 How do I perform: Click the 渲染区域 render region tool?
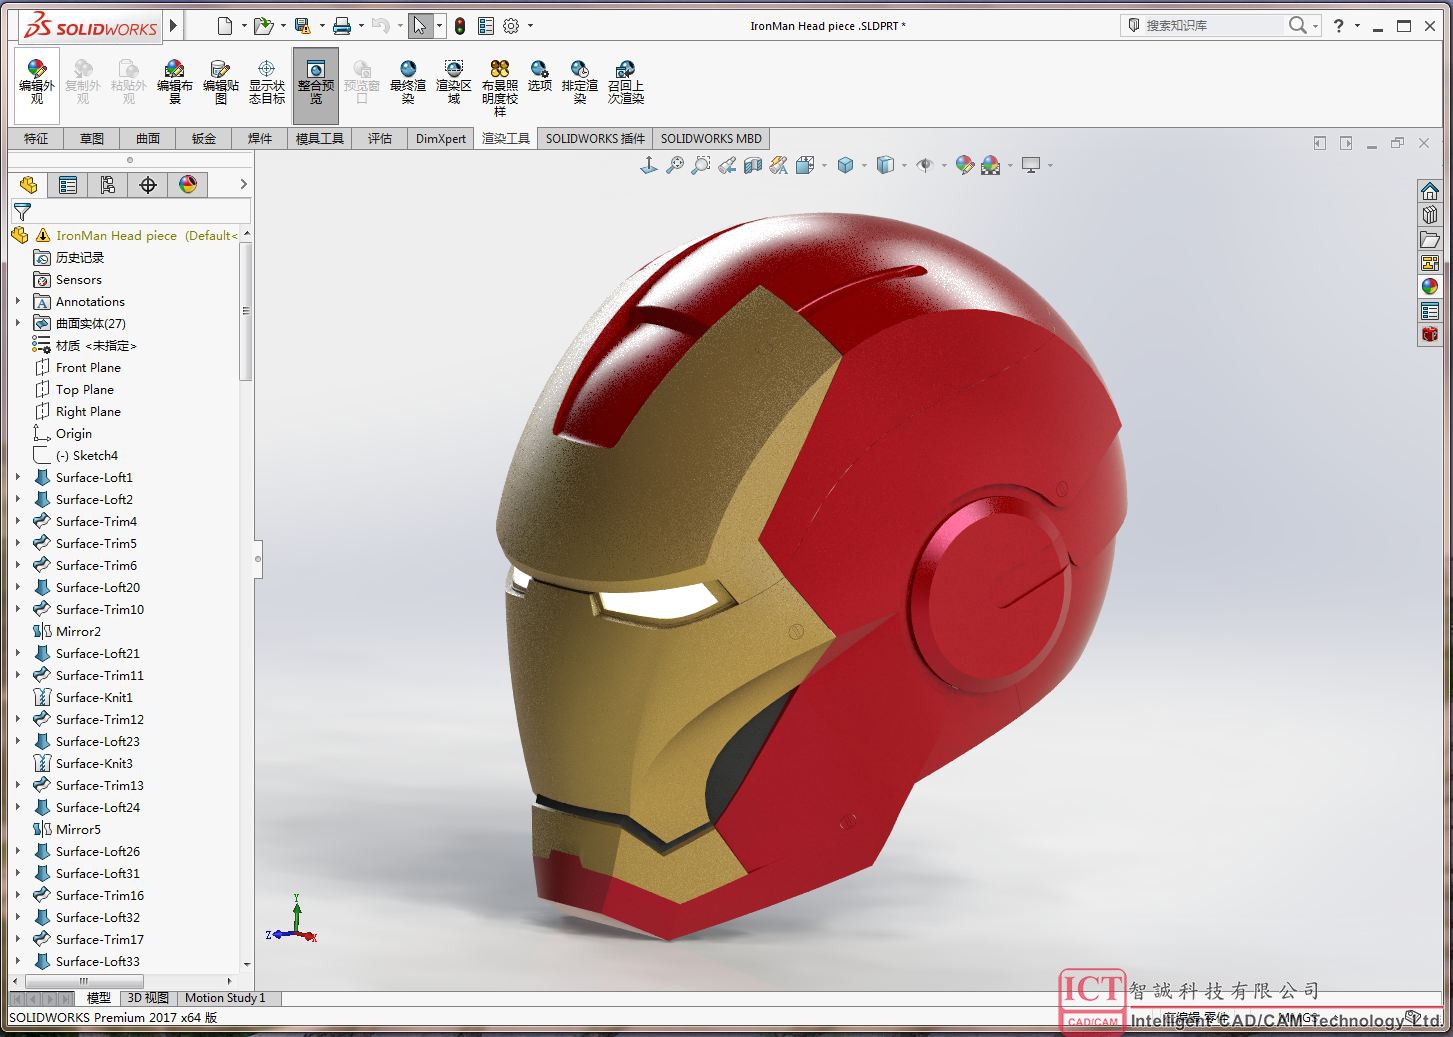(x=454, y=82)
